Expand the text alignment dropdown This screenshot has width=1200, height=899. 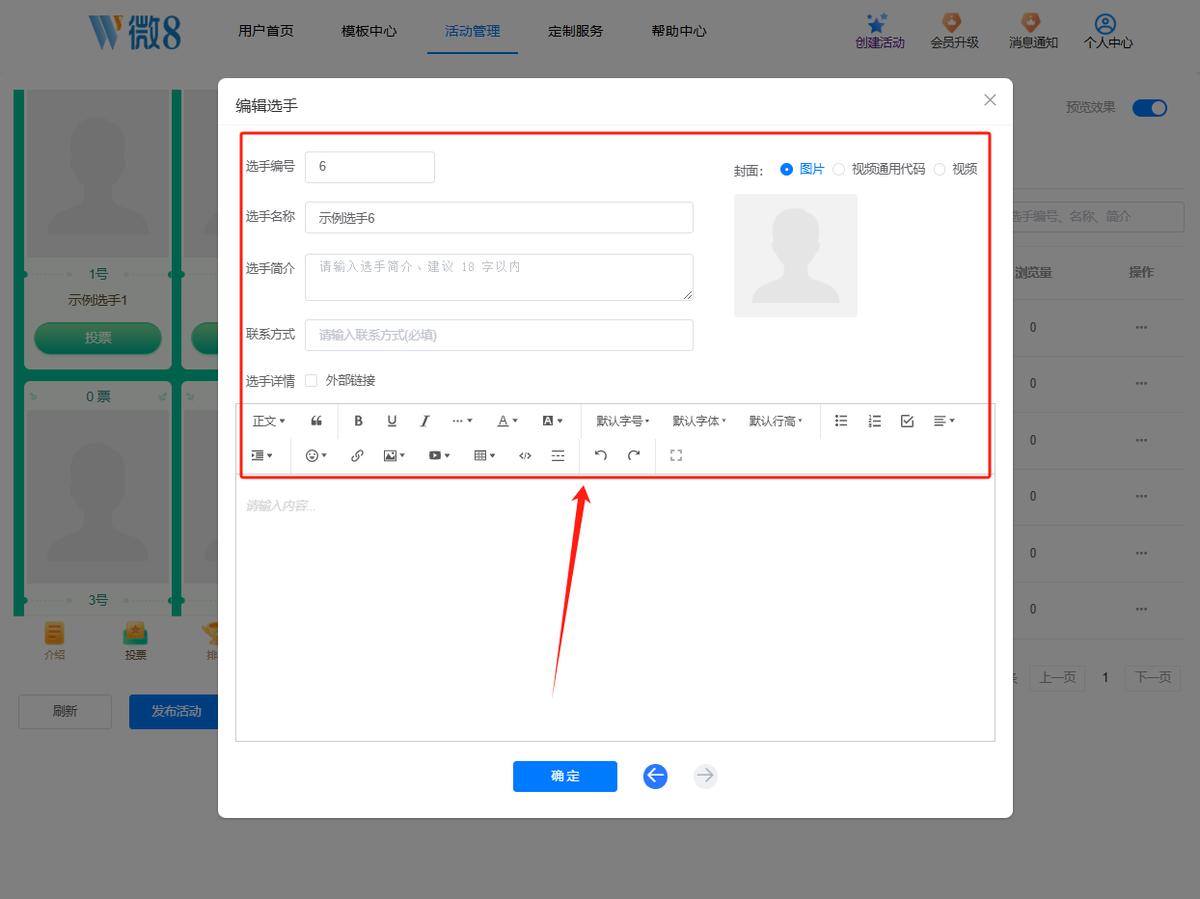pyautogui.click(x=944, y=421)
